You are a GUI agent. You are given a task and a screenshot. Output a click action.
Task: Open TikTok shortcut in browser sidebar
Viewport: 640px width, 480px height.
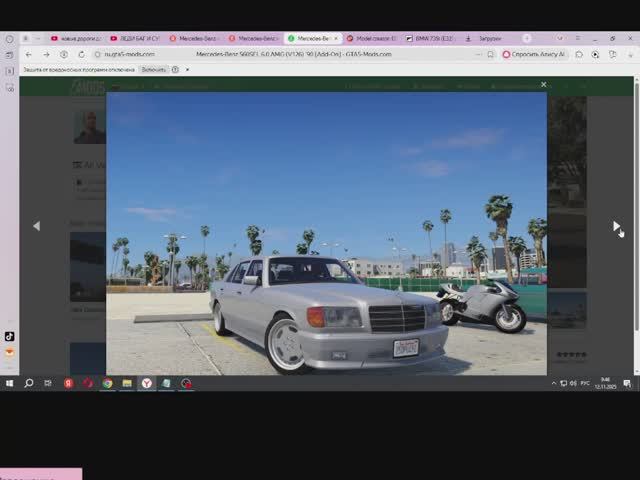point(9,336)
